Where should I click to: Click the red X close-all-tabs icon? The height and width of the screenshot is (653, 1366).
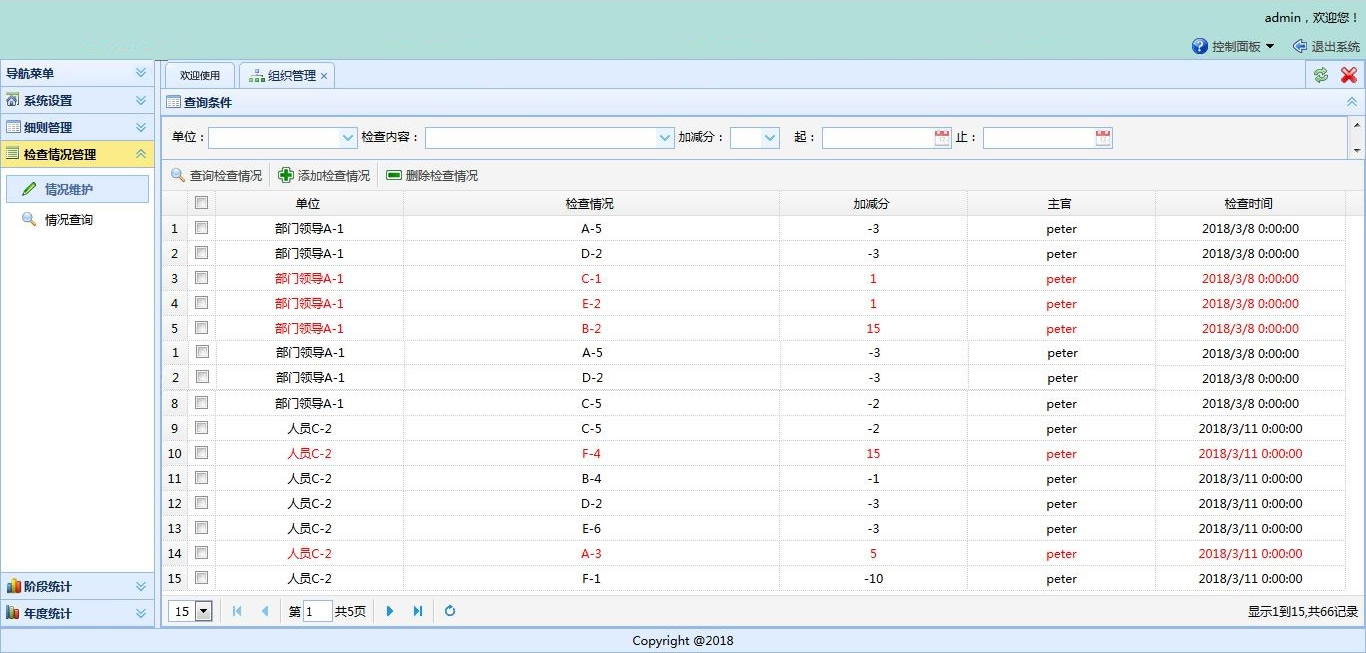(x=1348, y=75)
